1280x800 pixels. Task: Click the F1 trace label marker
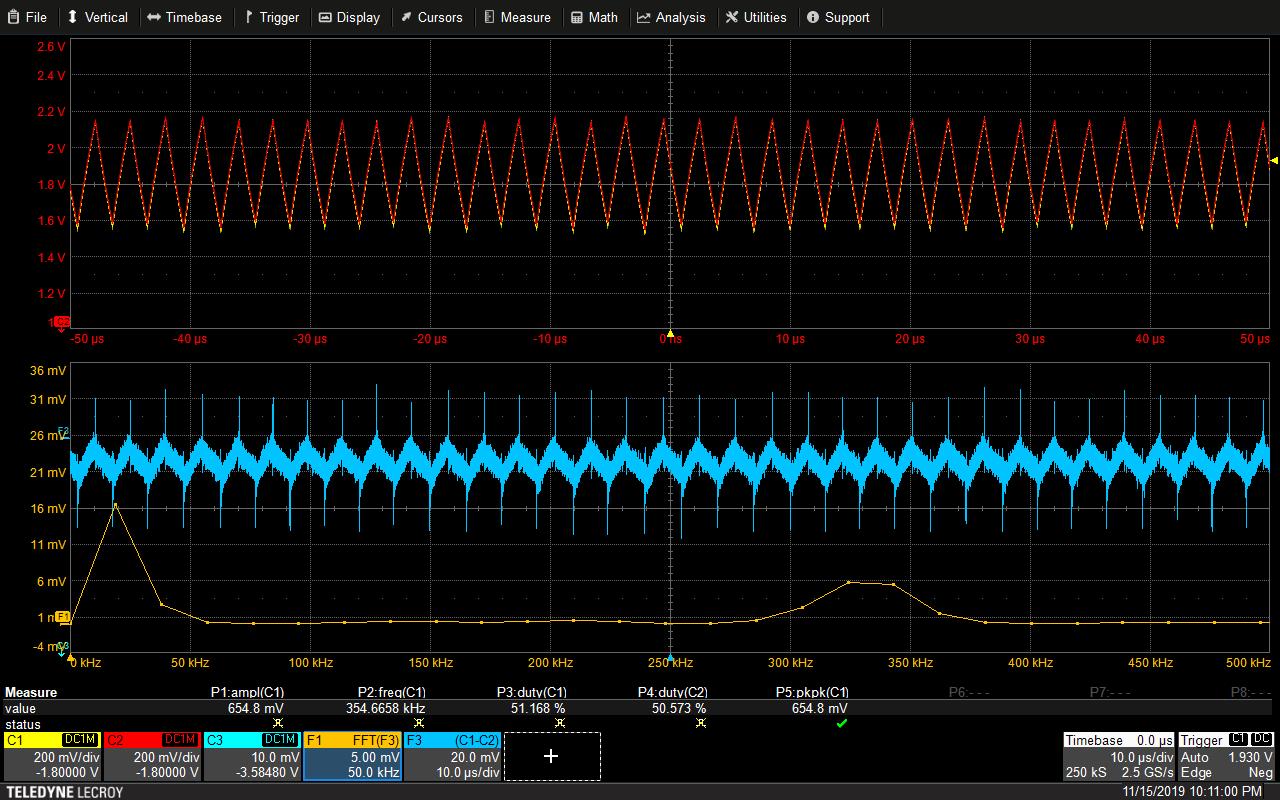[x=63, y=617]
